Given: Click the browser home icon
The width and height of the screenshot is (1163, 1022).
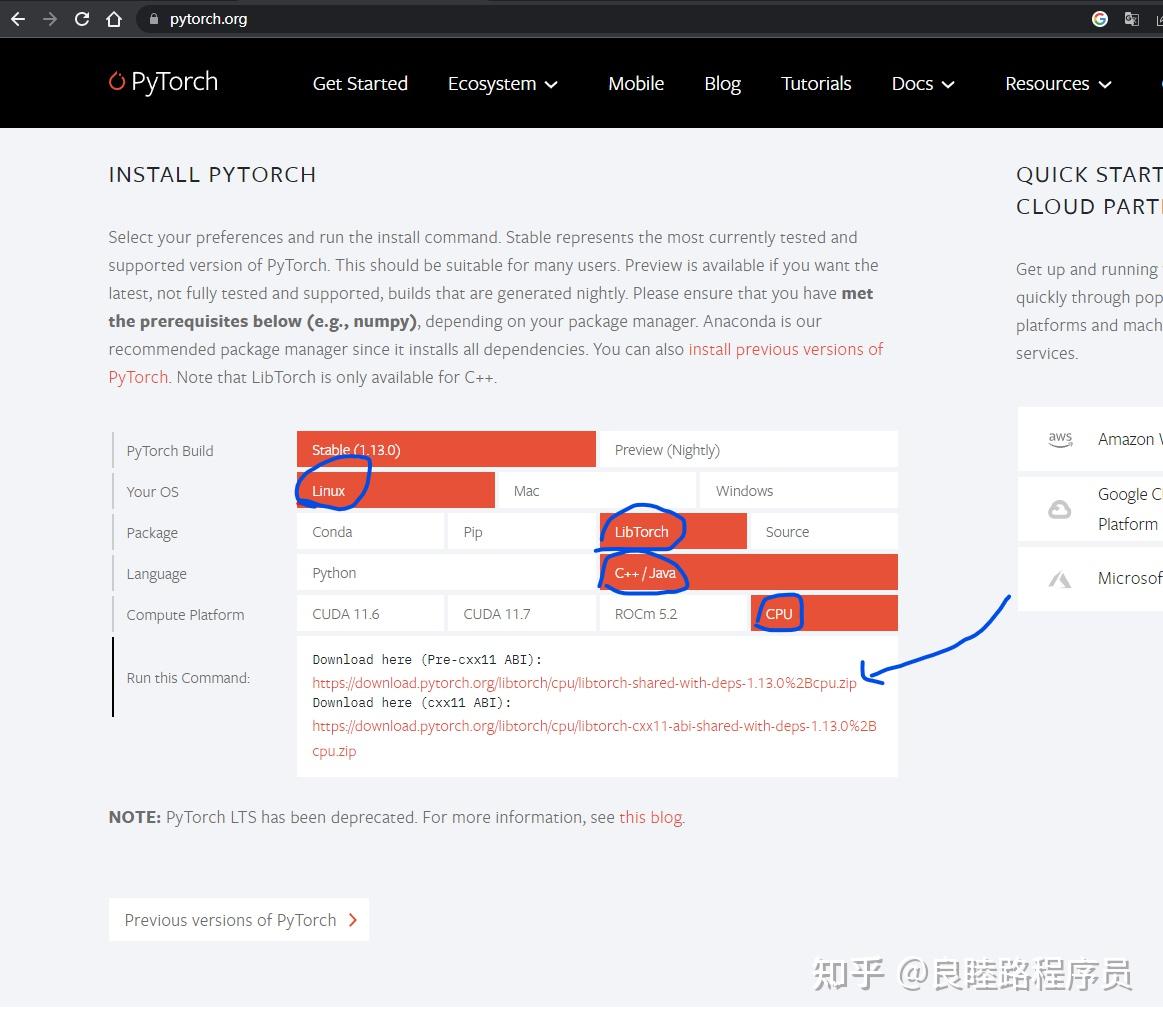Looking at the screenshot, I should [x=113, y=18].
